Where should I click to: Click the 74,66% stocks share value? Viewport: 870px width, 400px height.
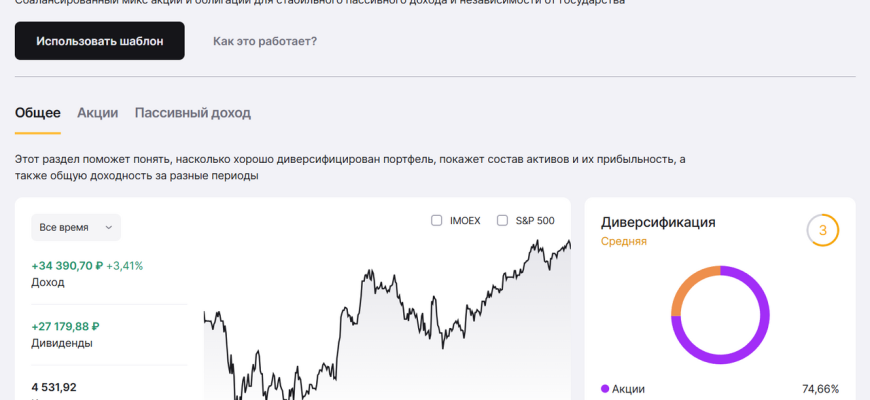pyautogui.click(x=820, y=389)
